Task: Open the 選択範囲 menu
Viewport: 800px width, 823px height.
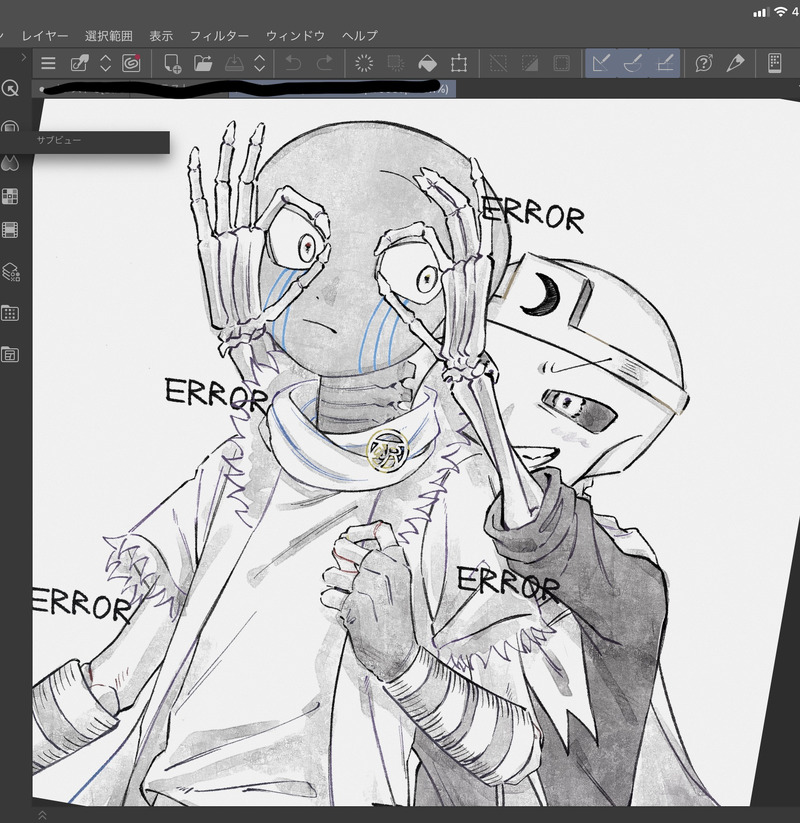Action: coord(109,36)
